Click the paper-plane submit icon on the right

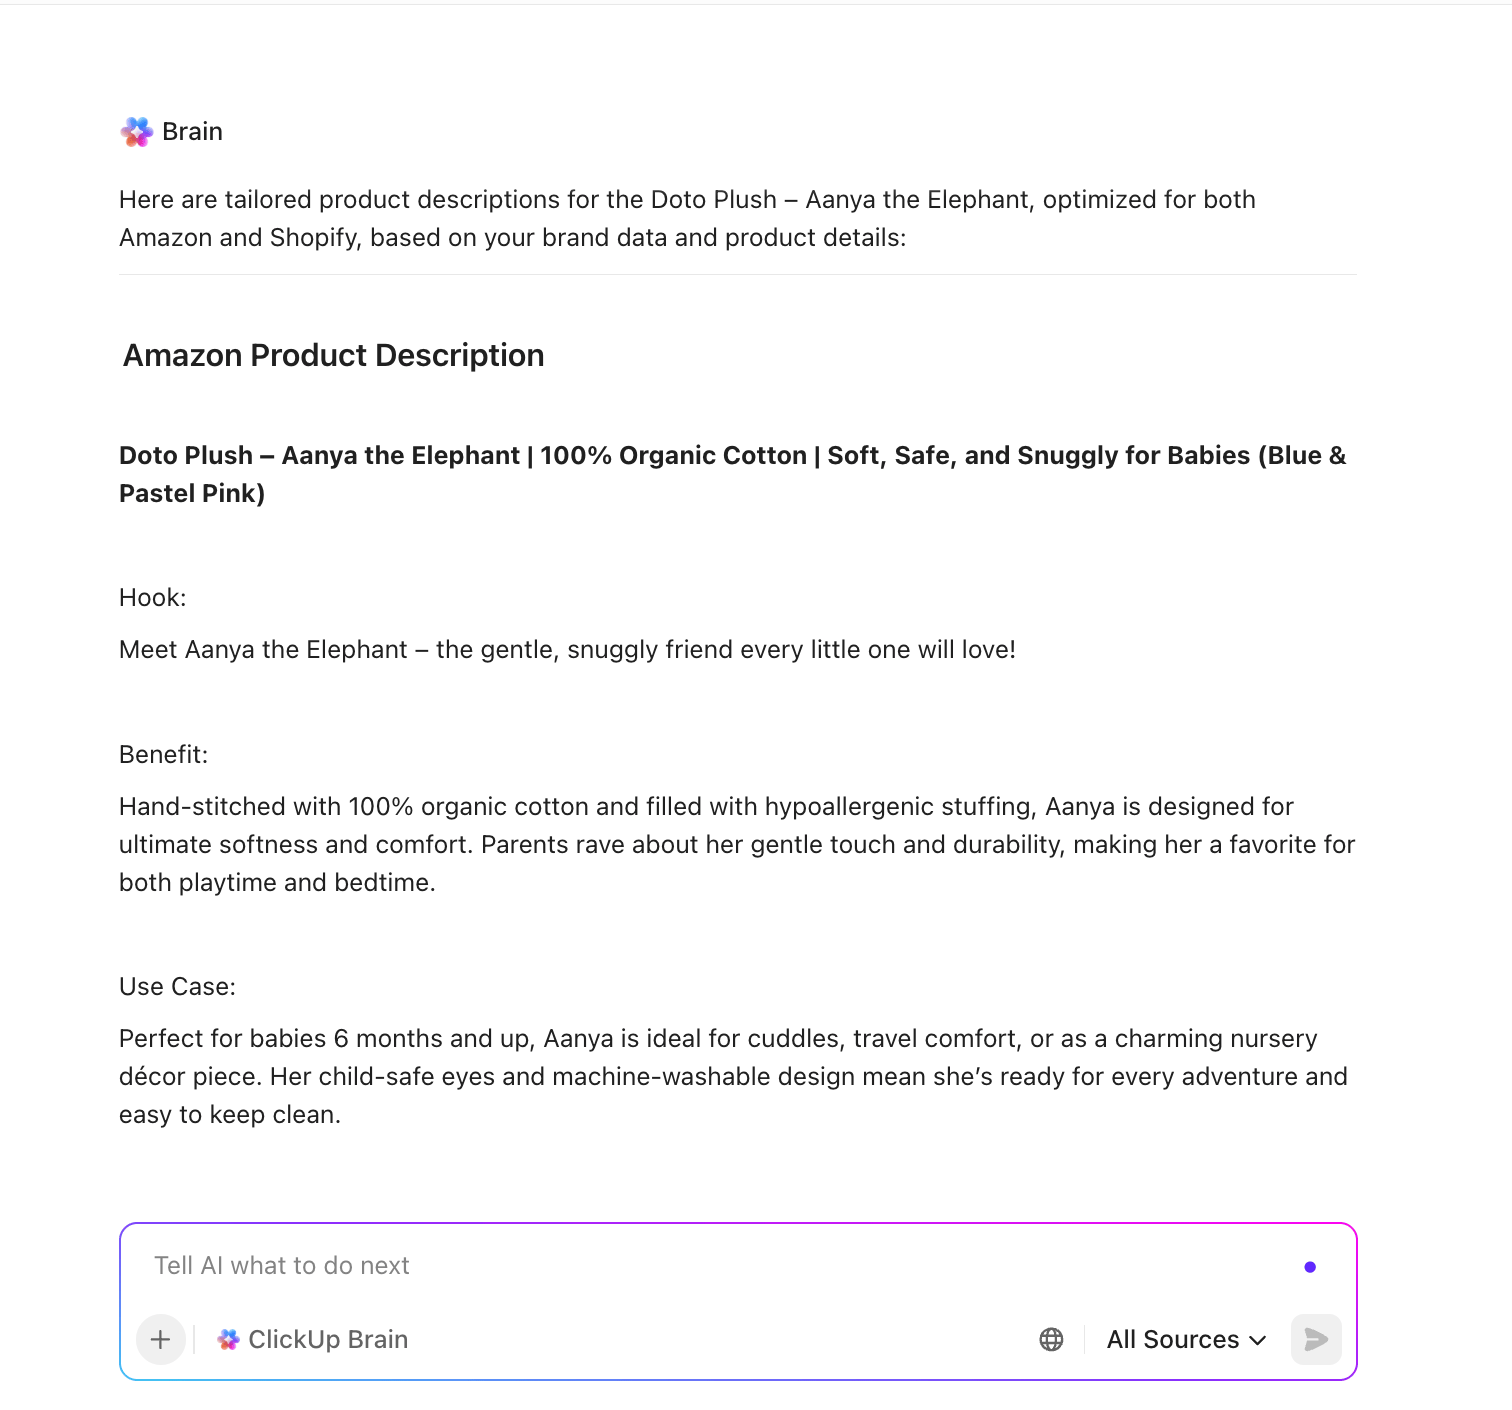1315,1339
